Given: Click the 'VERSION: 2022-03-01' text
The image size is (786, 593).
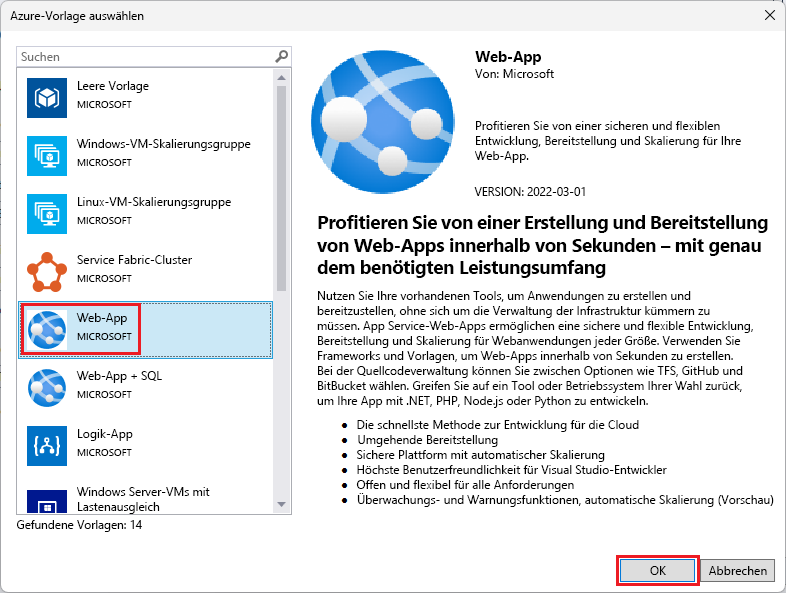Looking at the screenshot, I should [530, 192].
